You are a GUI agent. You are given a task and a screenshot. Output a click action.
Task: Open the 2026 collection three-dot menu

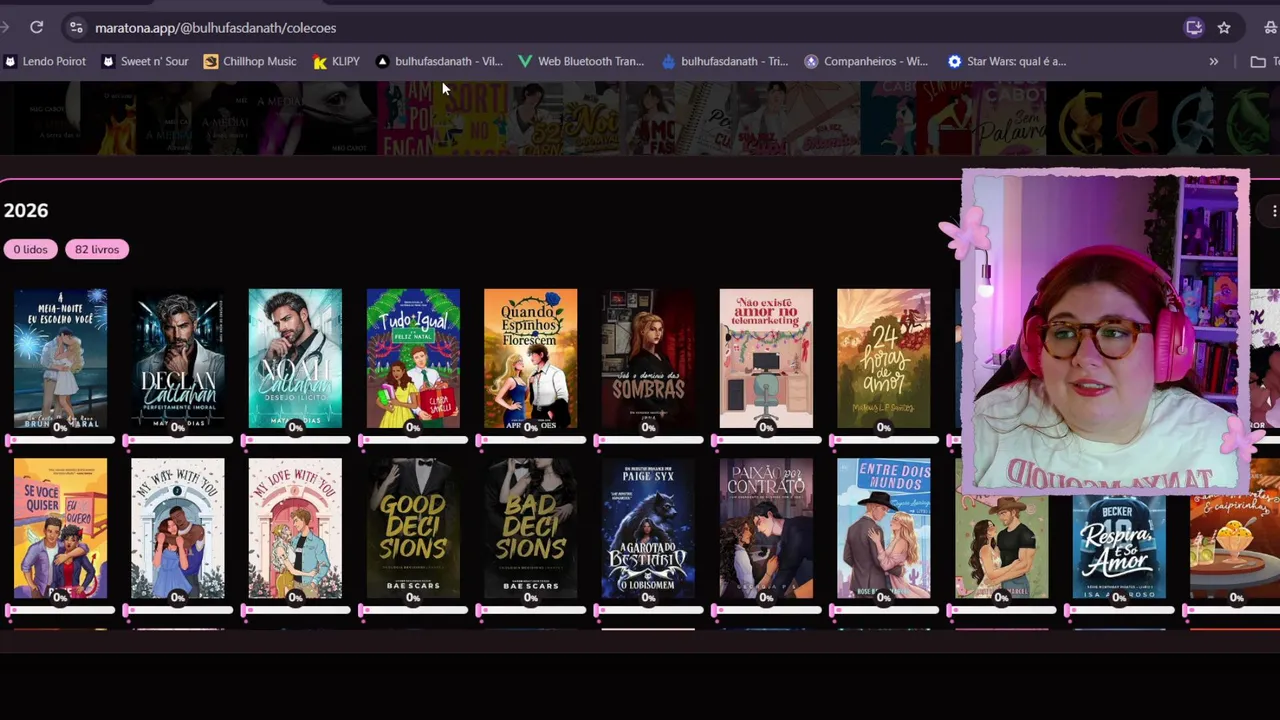(1274, 211)
